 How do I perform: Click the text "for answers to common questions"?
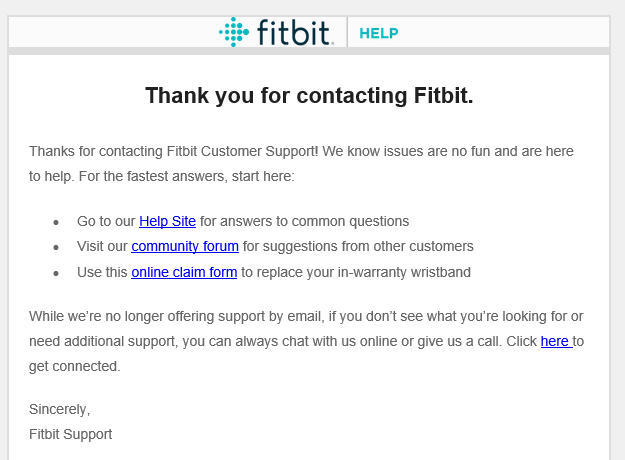click(x=304, y=221)
